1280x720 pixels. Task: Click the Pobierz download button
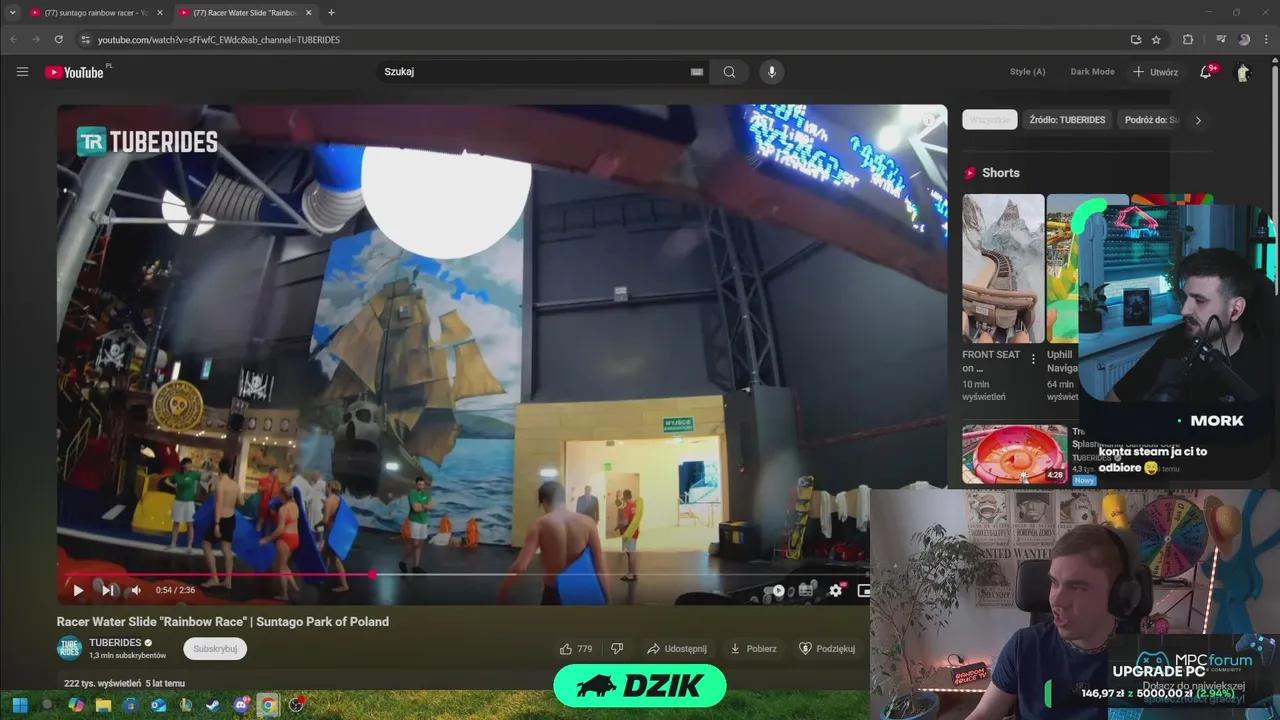[753, 649]
